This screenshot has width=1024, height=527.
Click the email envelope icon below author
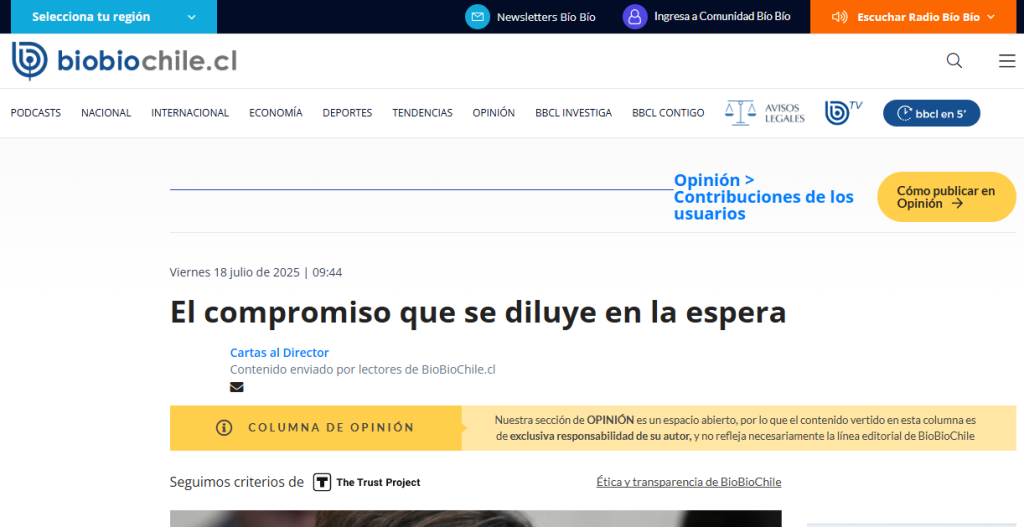coord(237,387)
